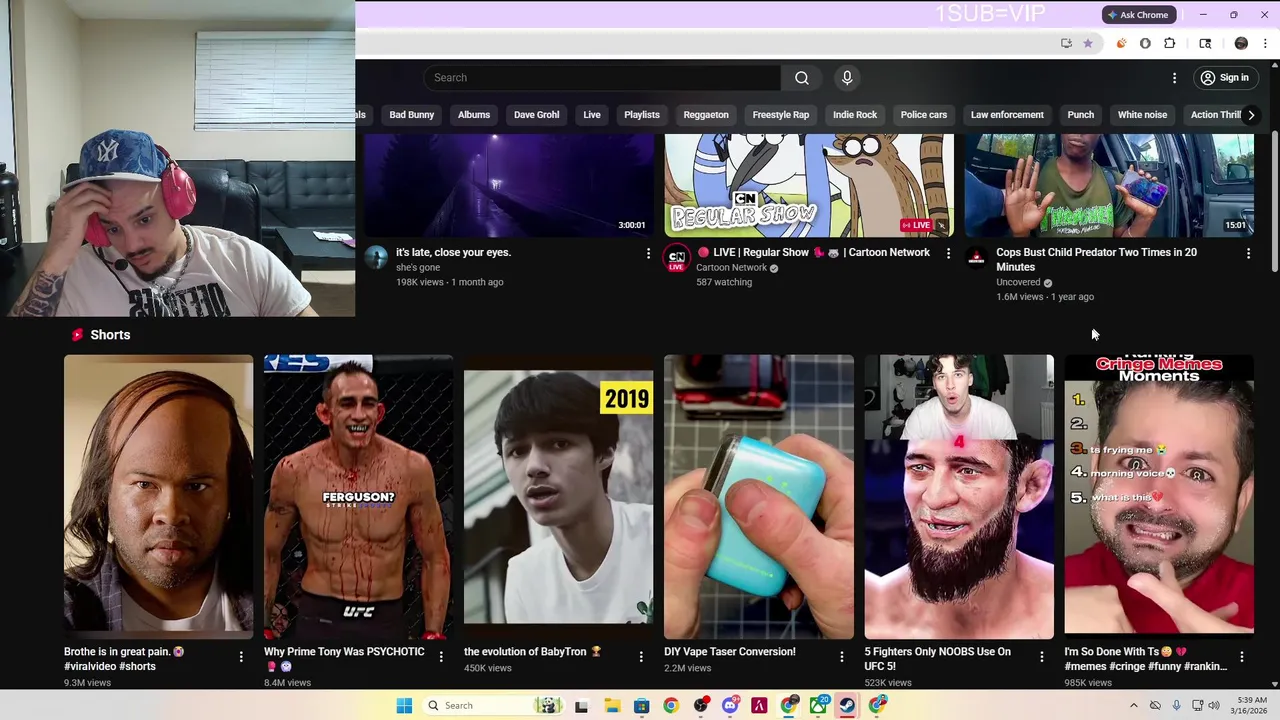Screen dimensions: 1280x720
Task: Select the Freestyle Rap filter chip
Action: (x=781, y=115)
